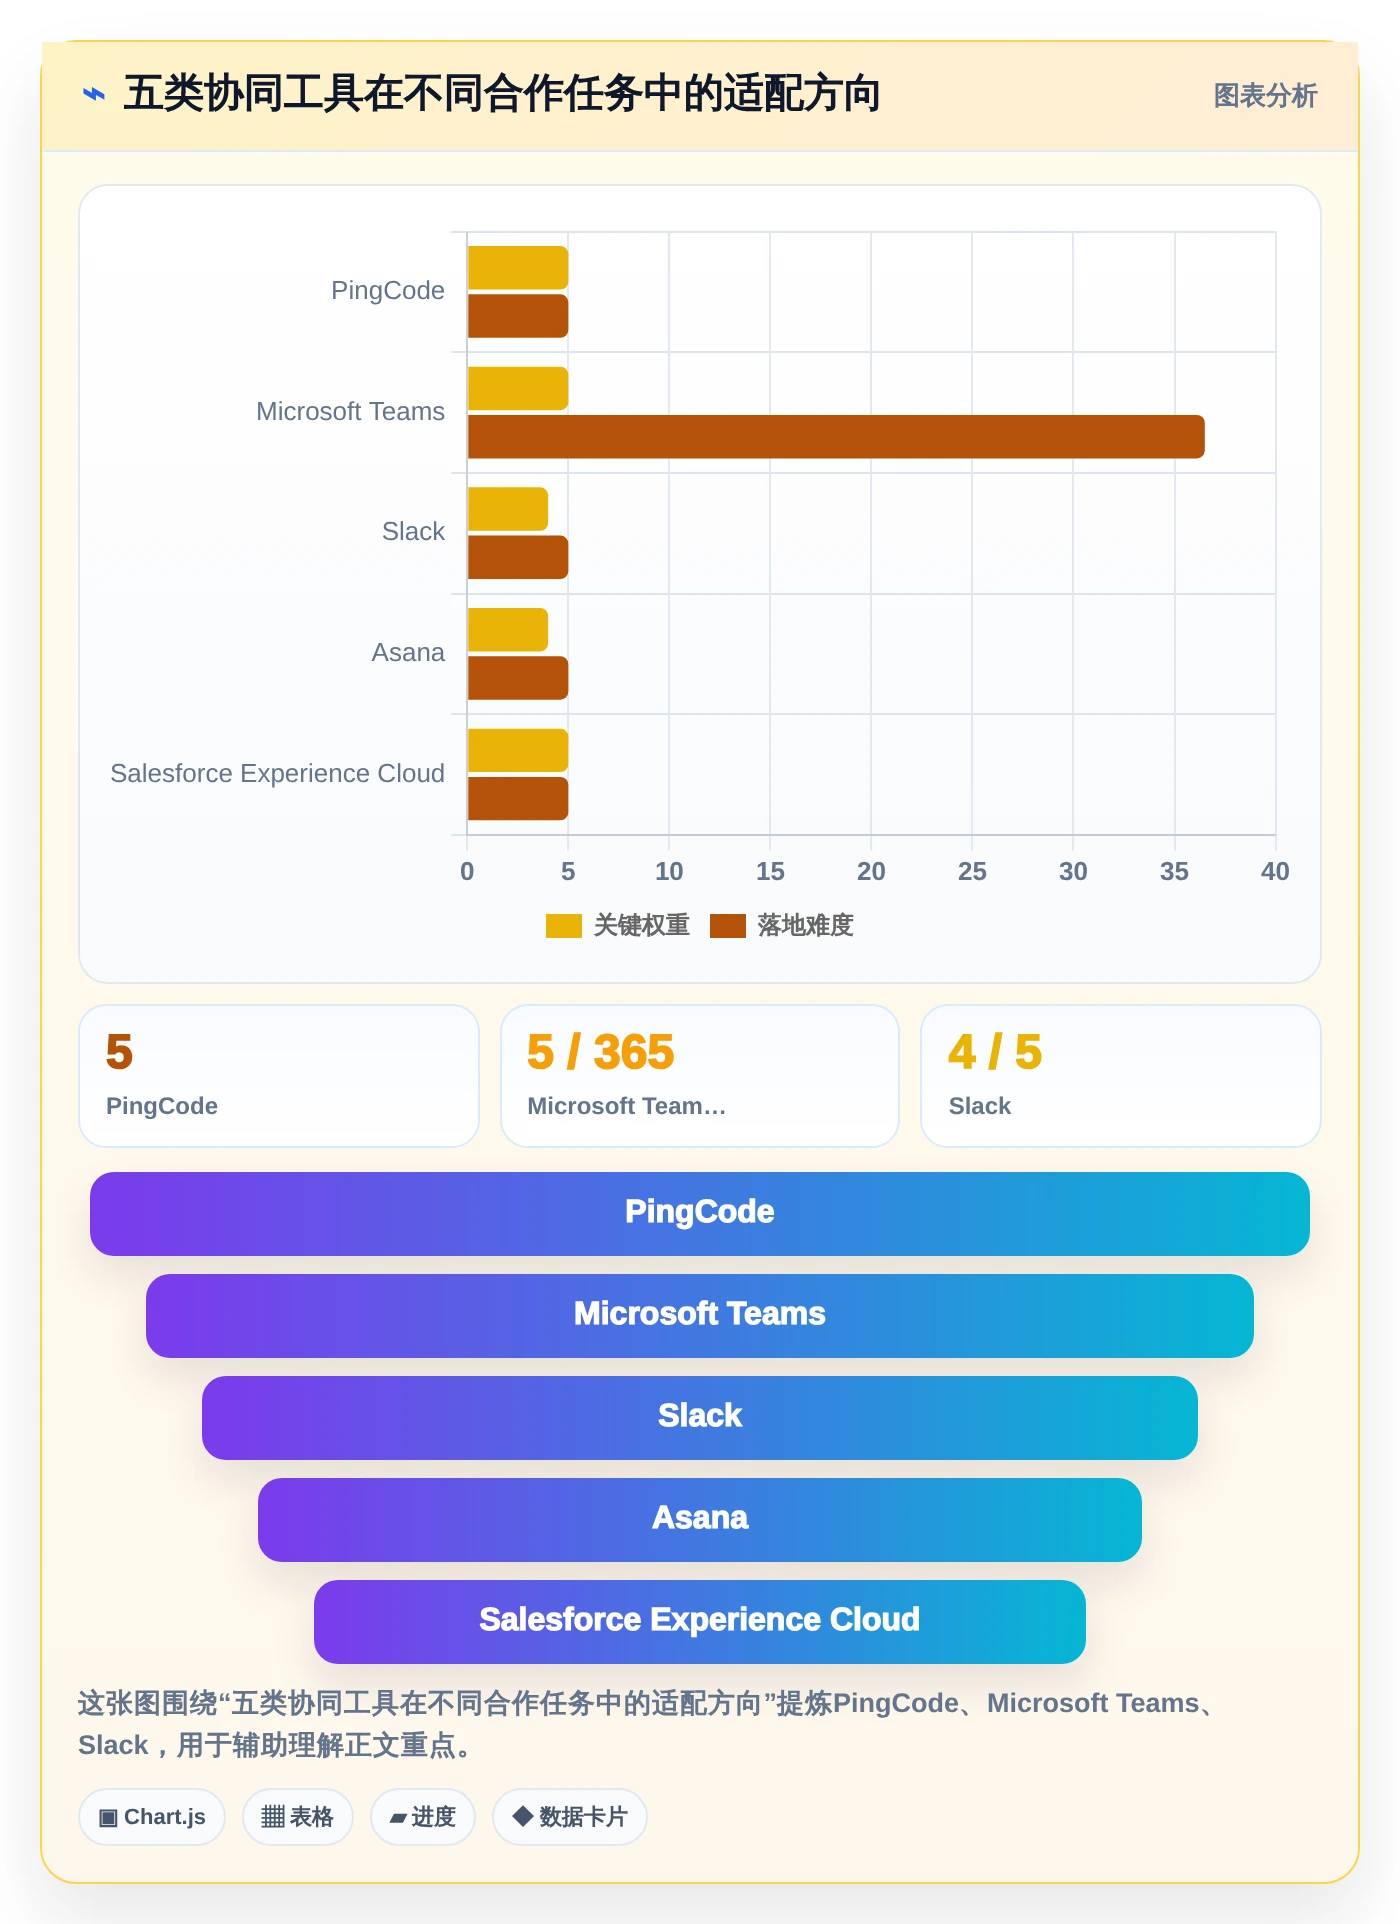This screenshot has width=1400, height=1924.
Task: Click the blue lightning icon beside title
Action: pyautogui.click(x=94, y=94)
